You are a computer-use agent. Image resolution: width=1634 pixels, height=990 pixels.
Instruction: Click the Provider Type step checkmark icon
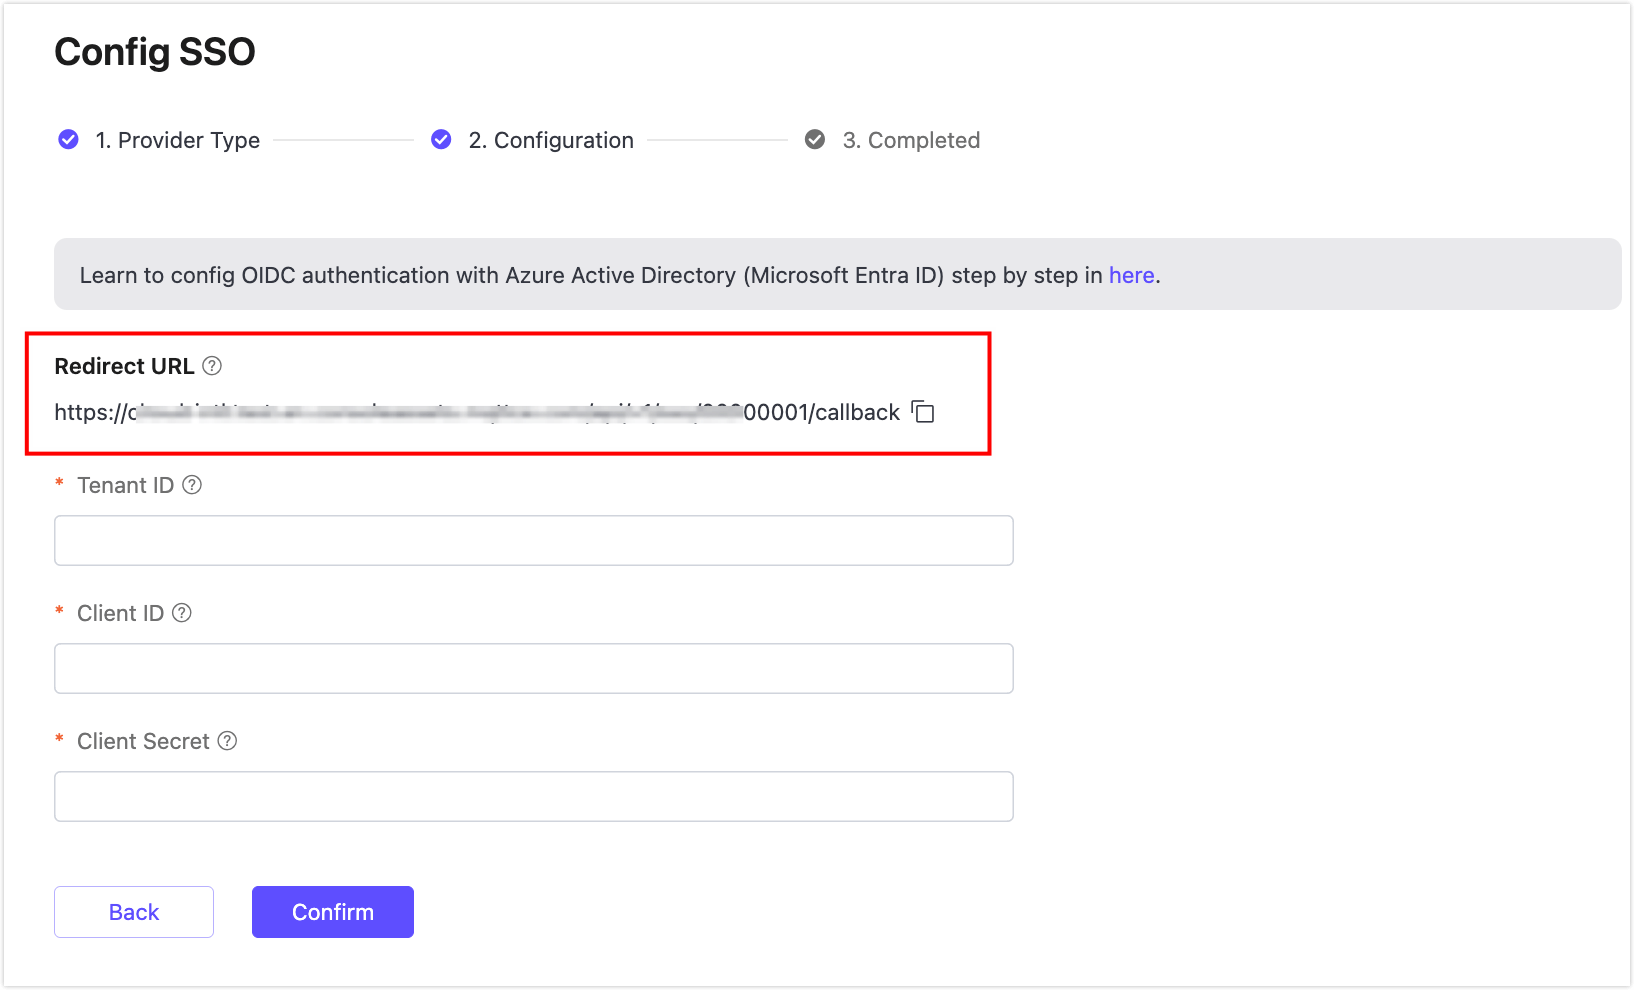(68, 140)
